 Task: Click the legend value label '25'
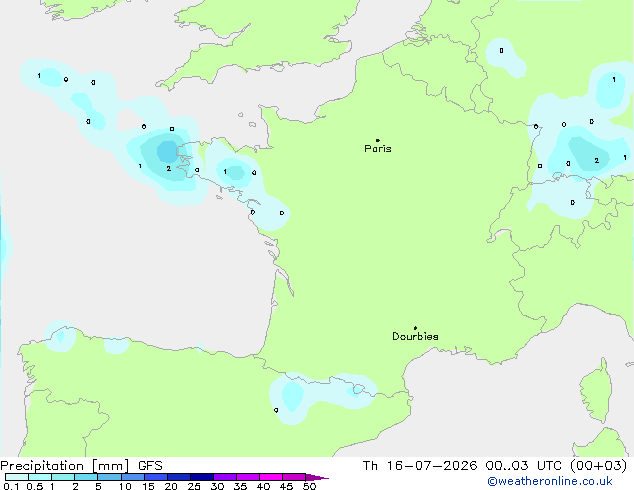pyautogui.click(x=194, y=486)
